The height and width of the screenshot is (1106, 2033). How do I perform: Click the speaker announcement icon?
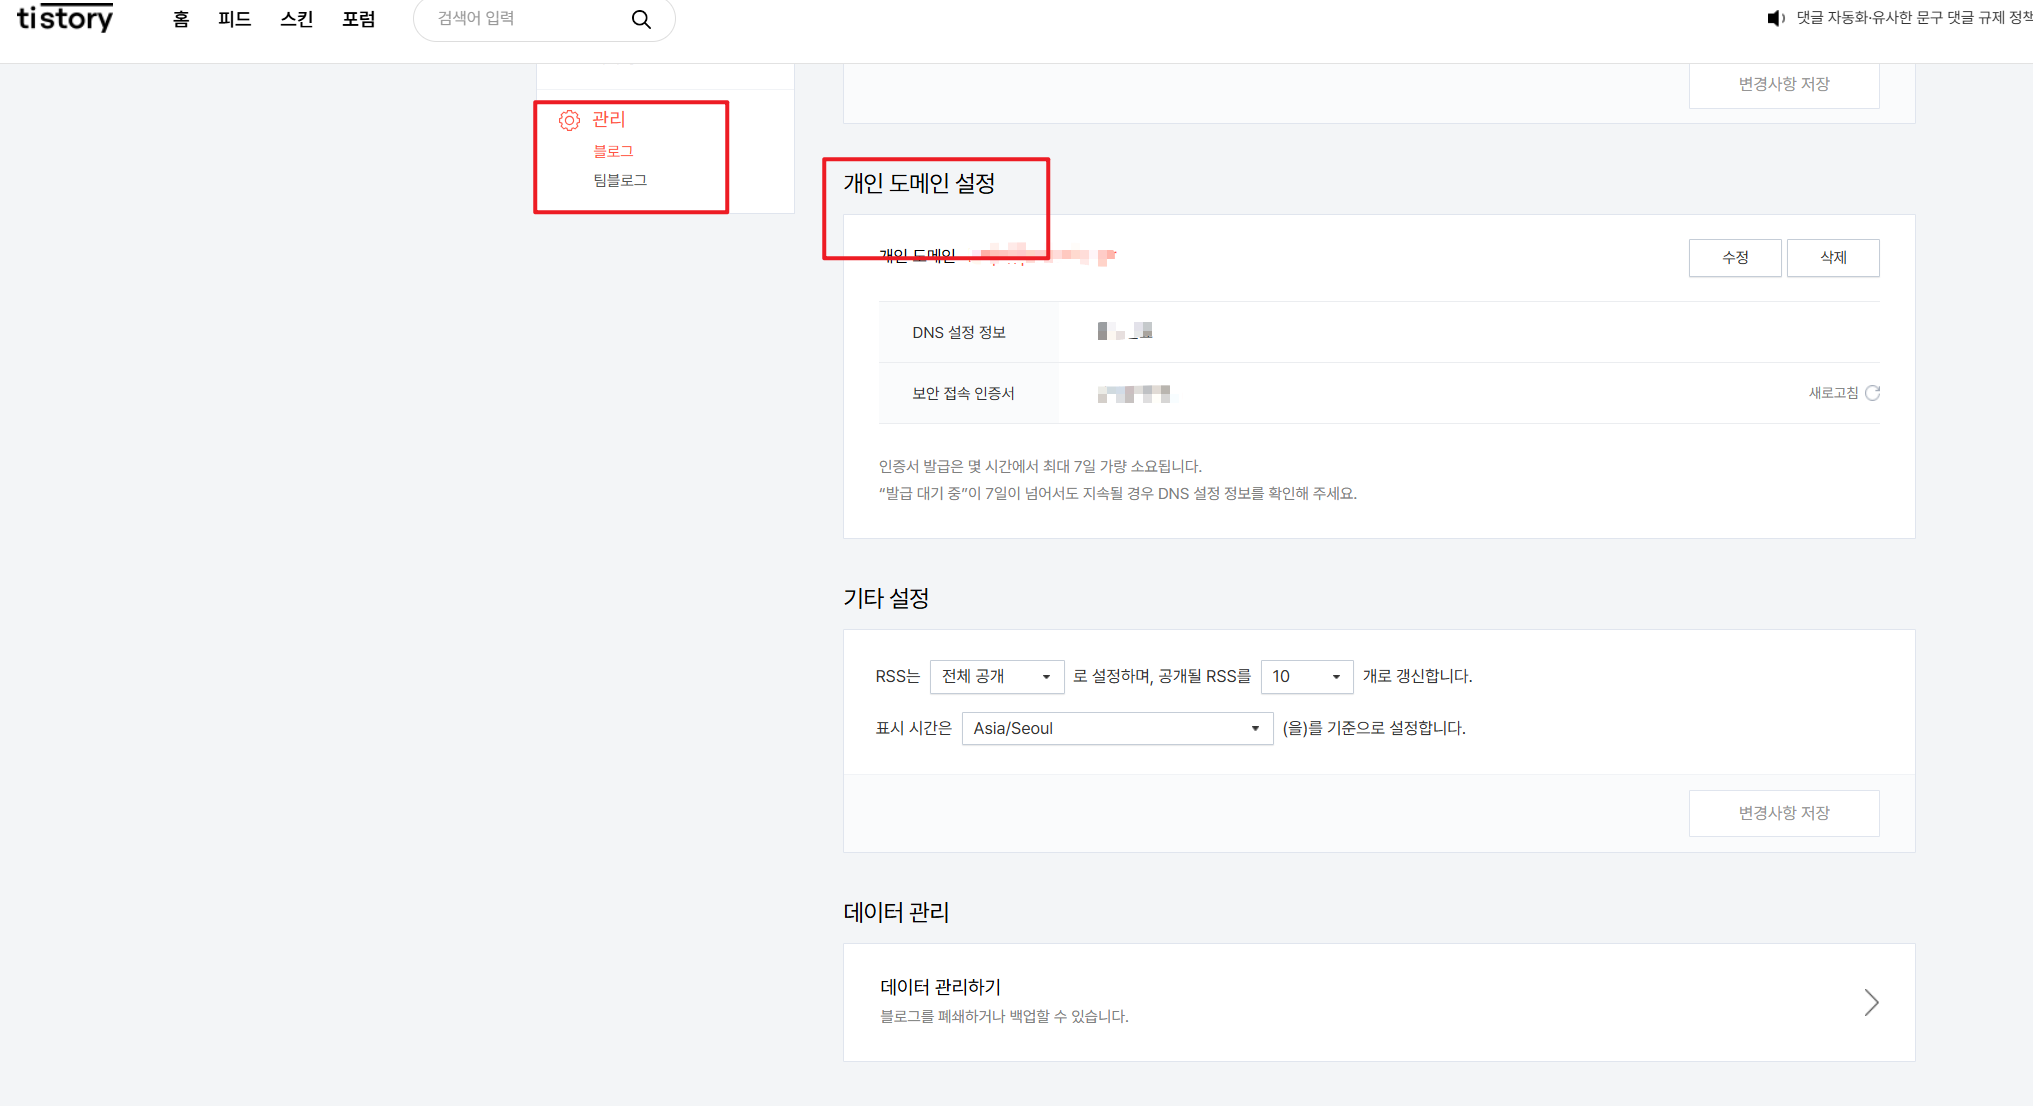(1776, 18)
